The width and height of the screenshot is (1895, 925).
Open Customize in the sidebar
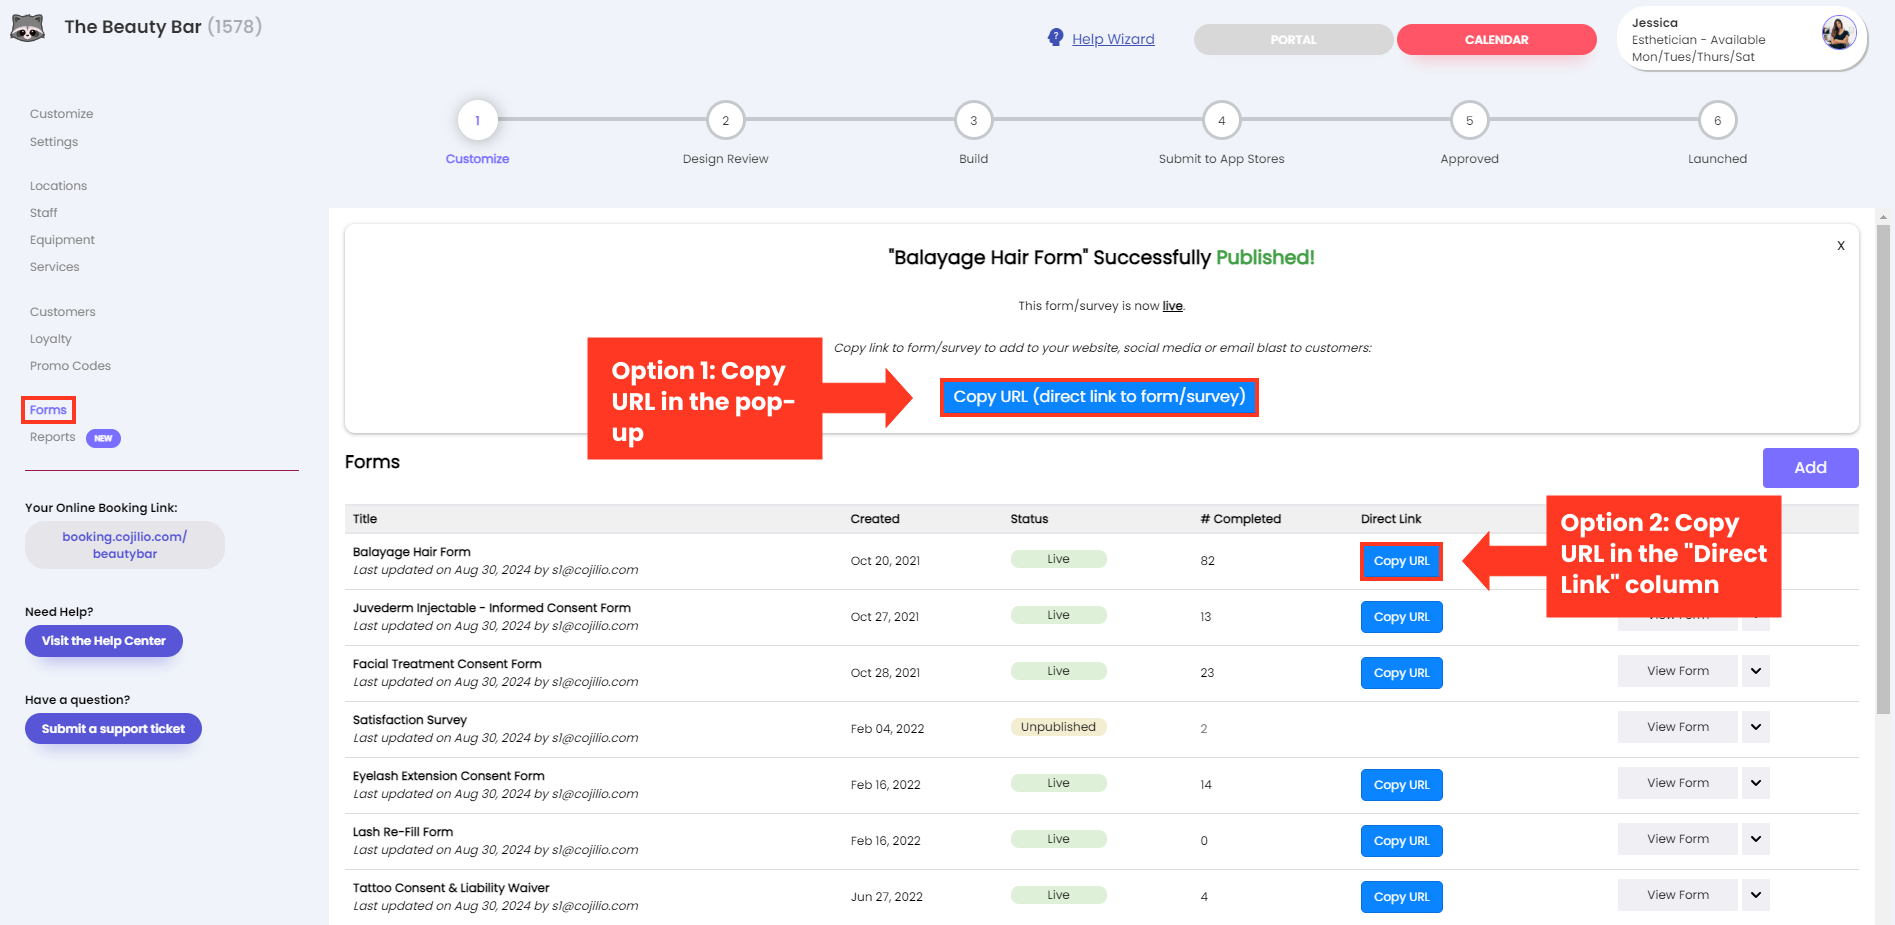(x=62, y=114)
